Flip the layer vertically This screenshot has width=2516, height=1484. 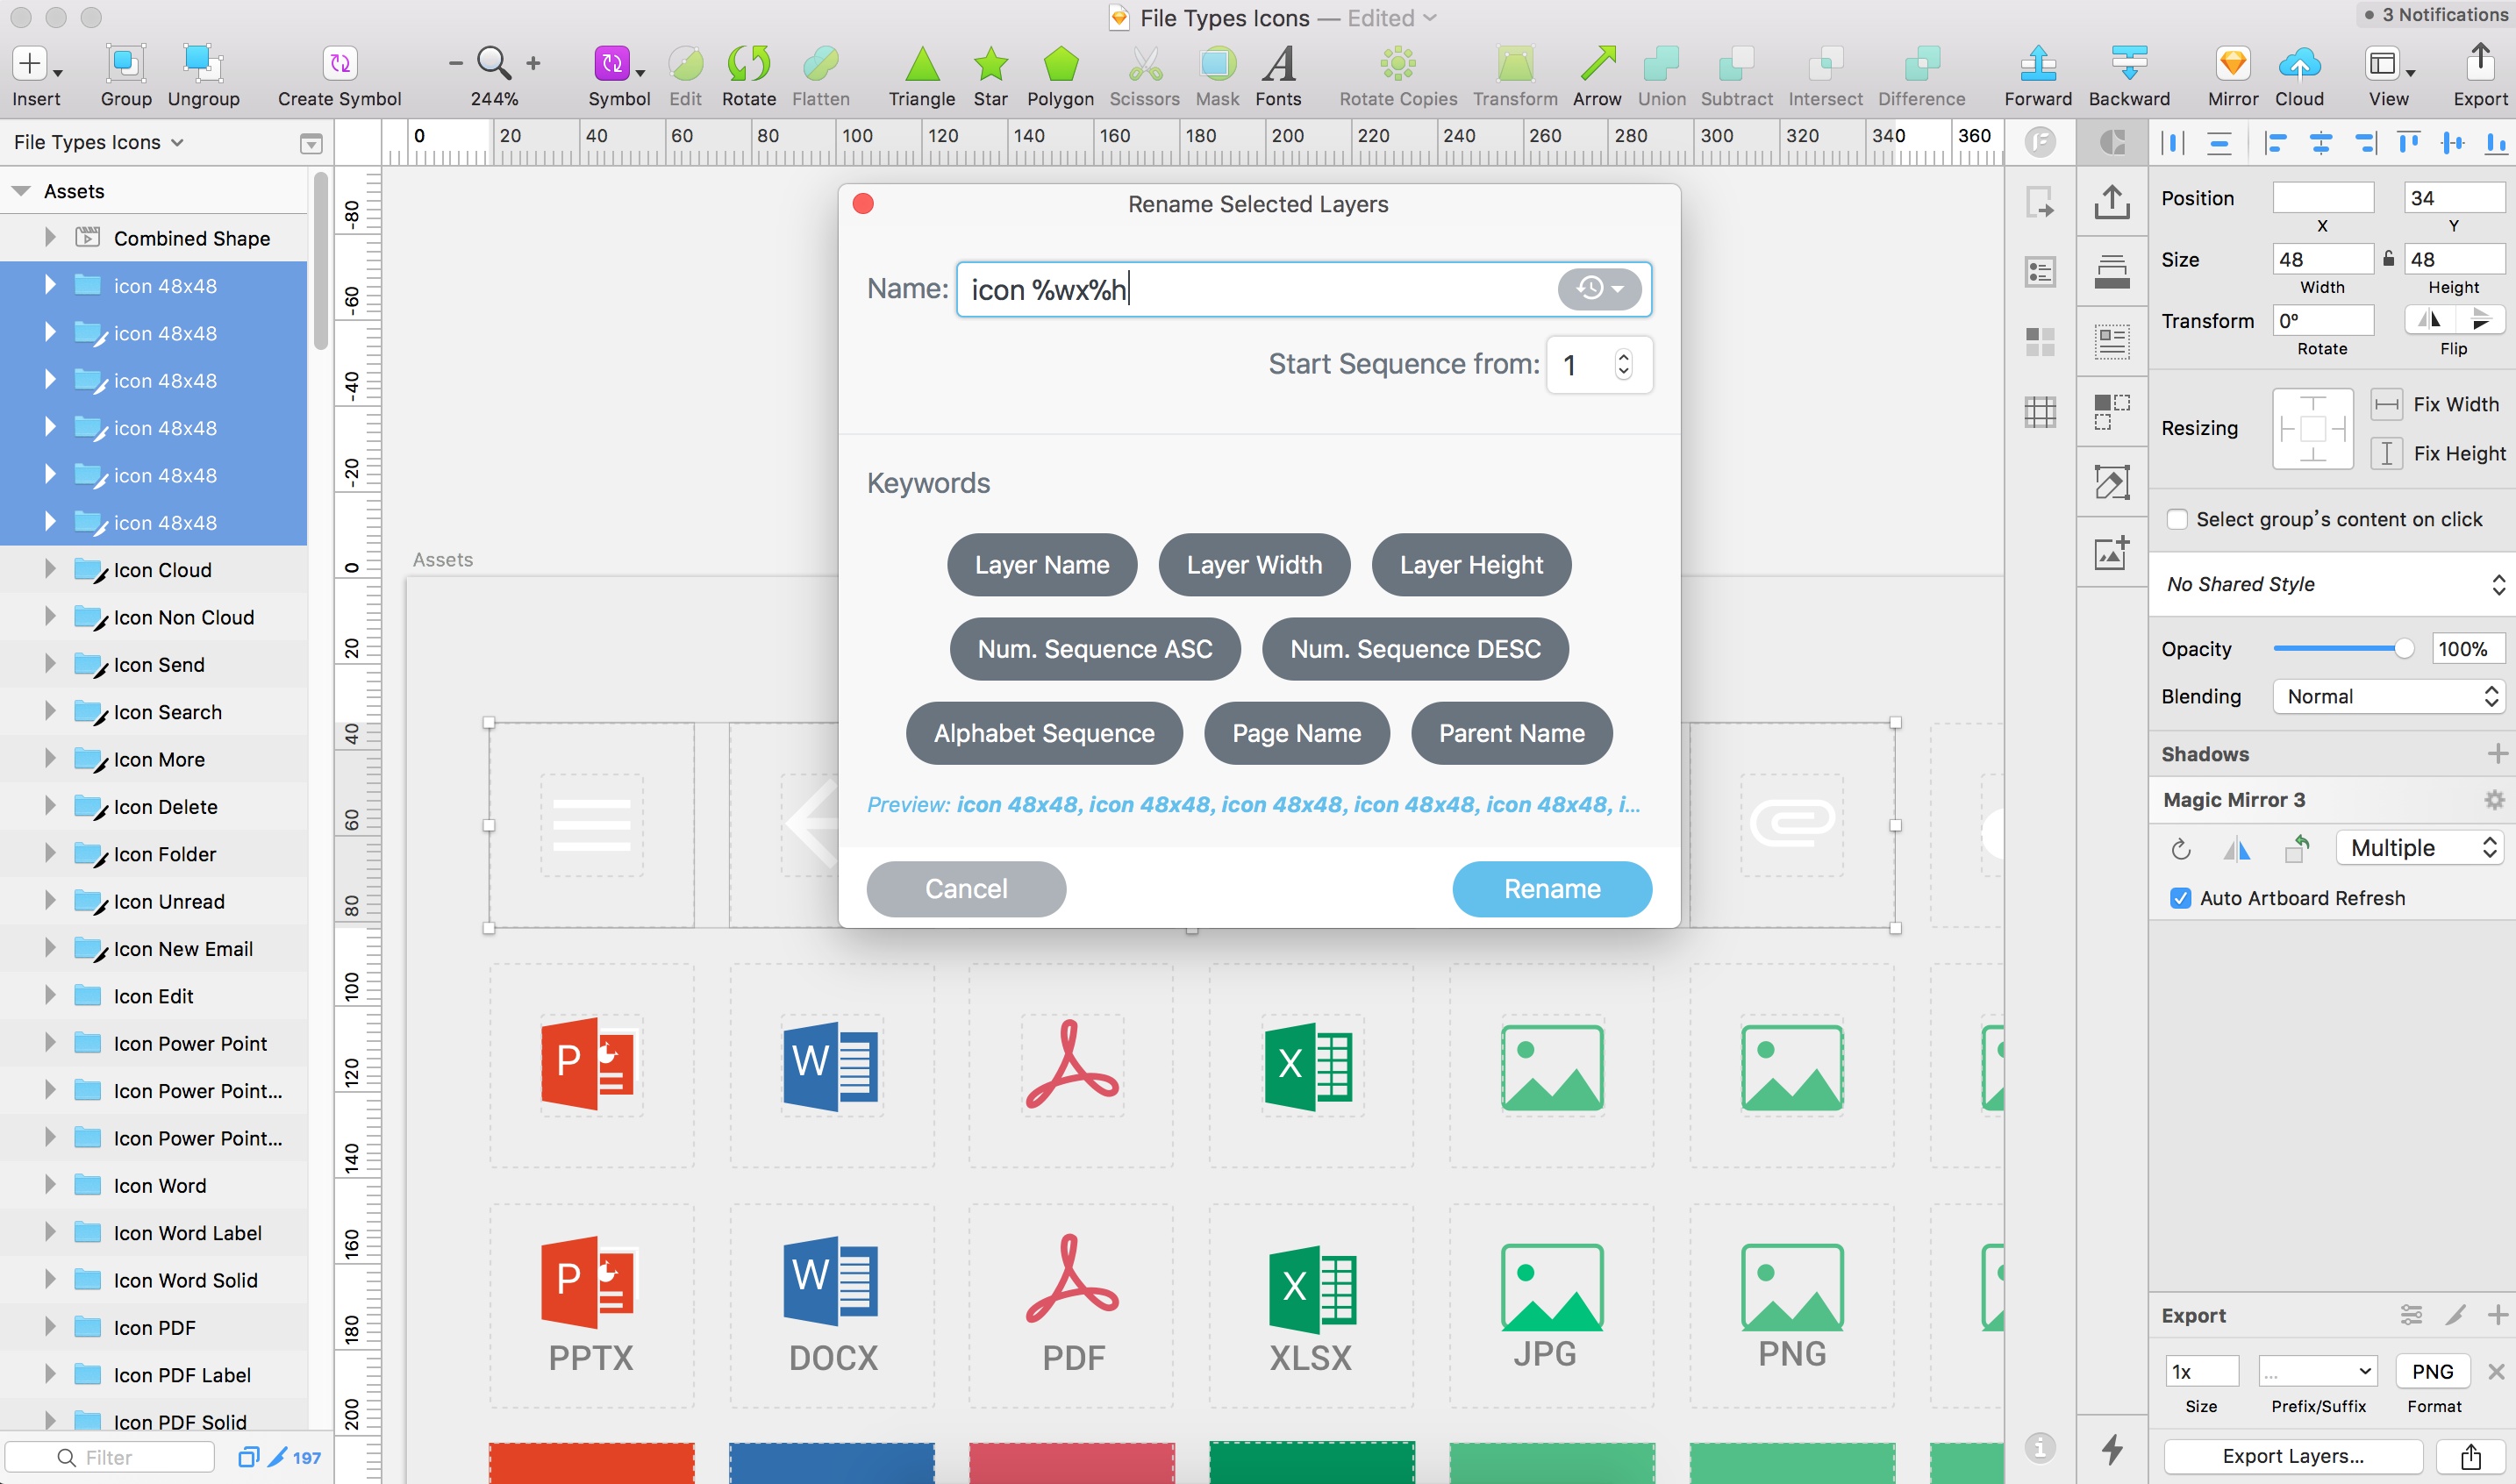click(x=2479, y=320)
